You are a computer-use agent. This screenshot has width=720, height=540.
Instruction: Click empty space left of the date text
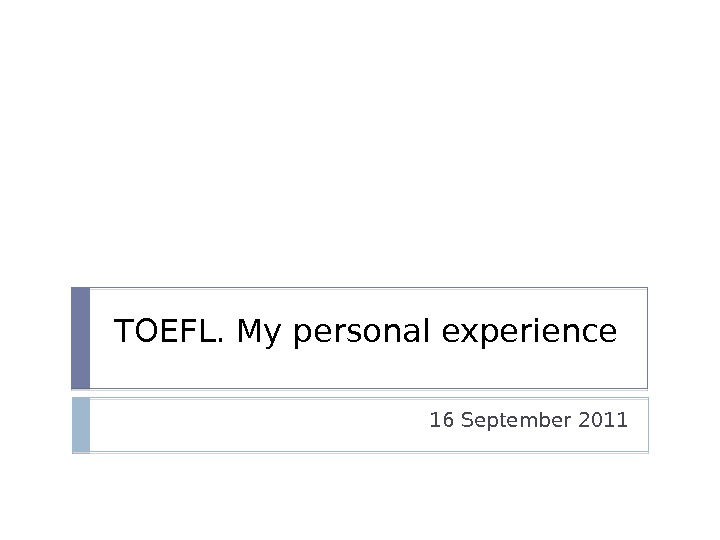coord(250,425)
